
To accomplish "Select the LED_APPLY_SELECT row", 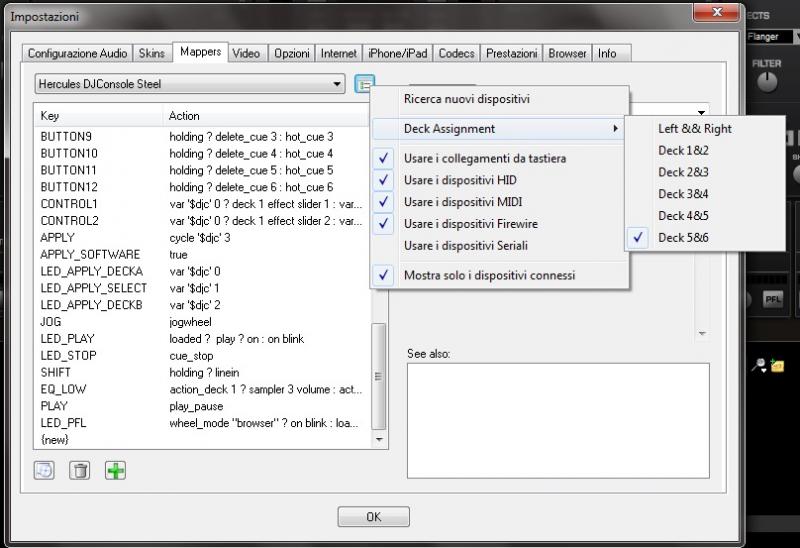I will [202, 288].
